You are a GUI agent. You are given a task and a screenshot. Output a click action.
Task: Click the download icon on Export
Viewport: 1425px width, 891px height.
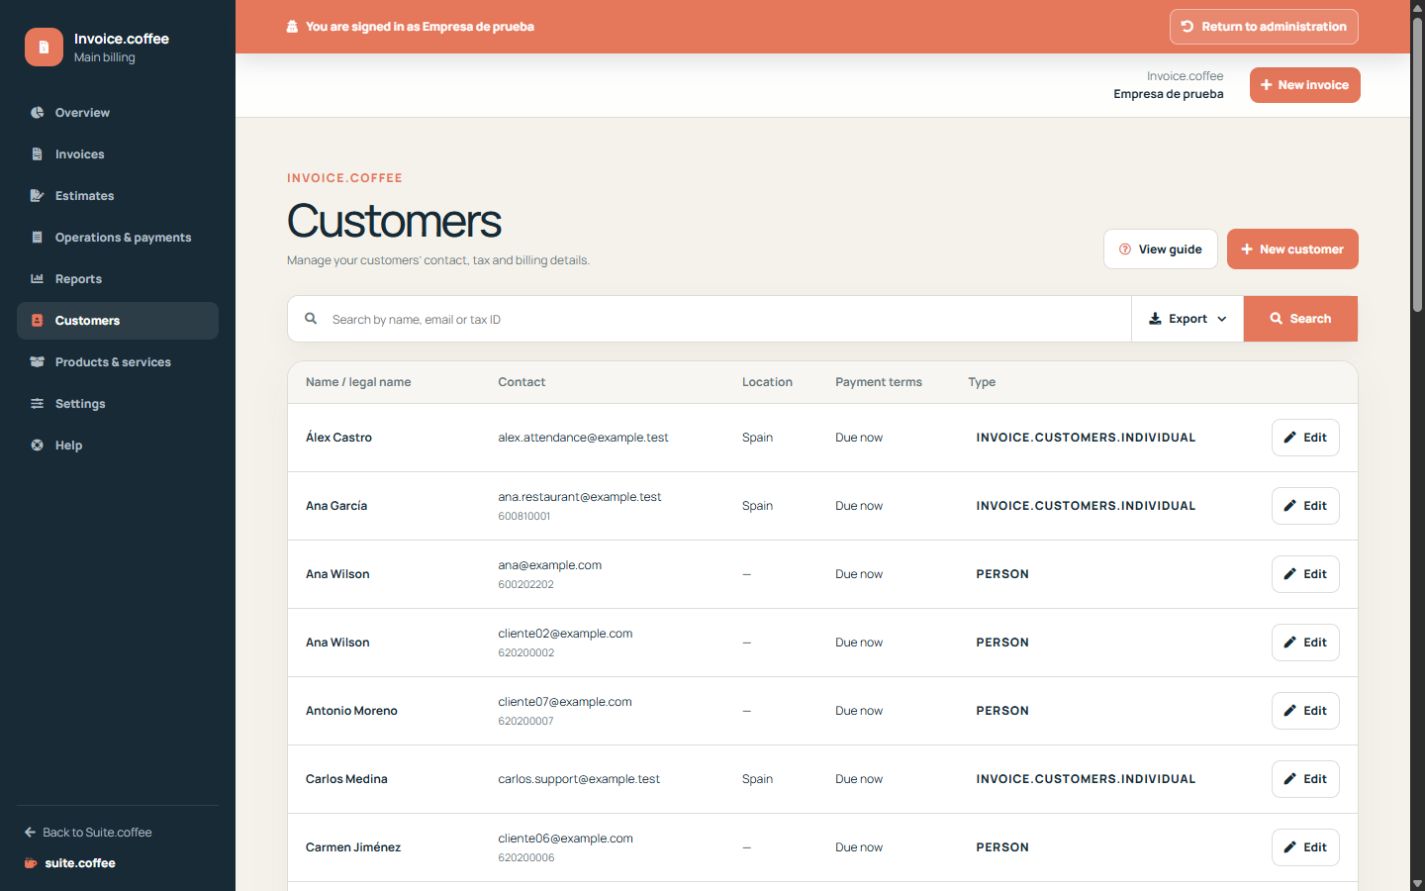(1155, 319)
